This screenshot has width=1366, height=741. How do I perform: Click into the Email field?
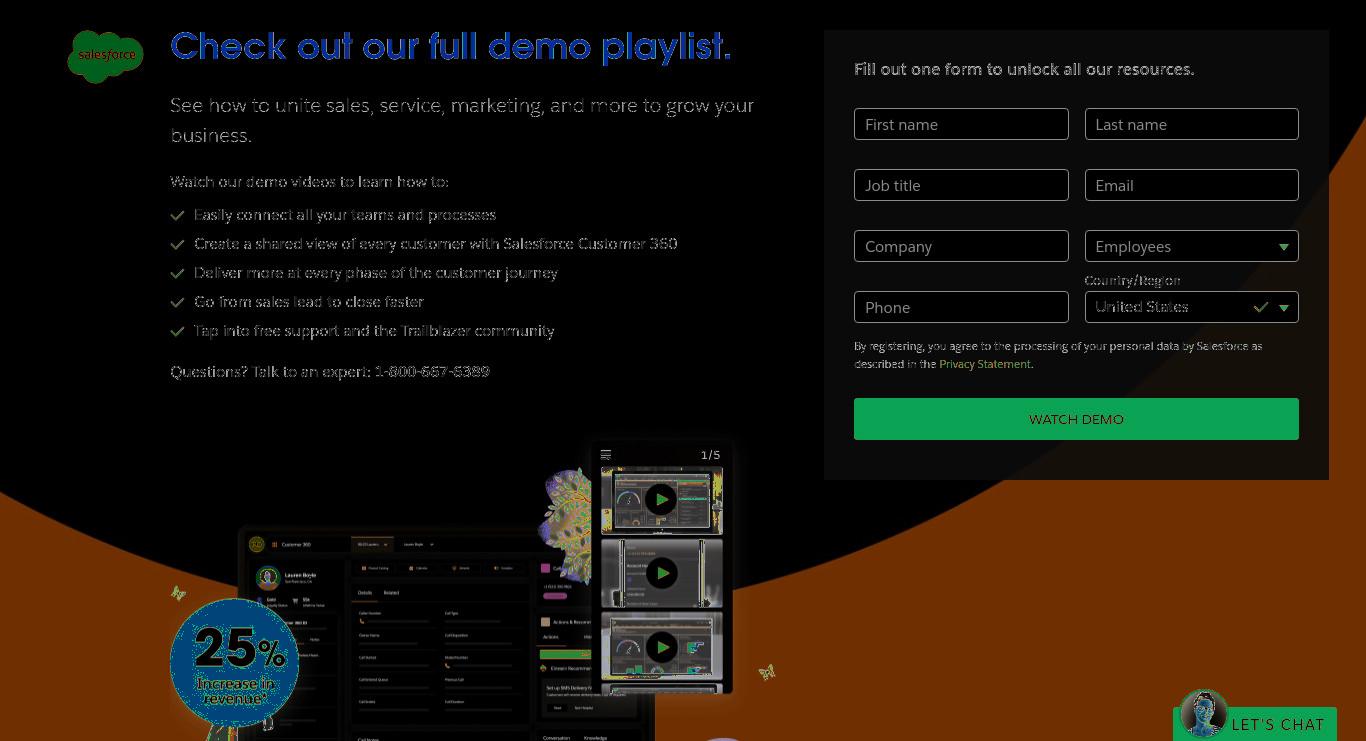tap(1191, 185)
